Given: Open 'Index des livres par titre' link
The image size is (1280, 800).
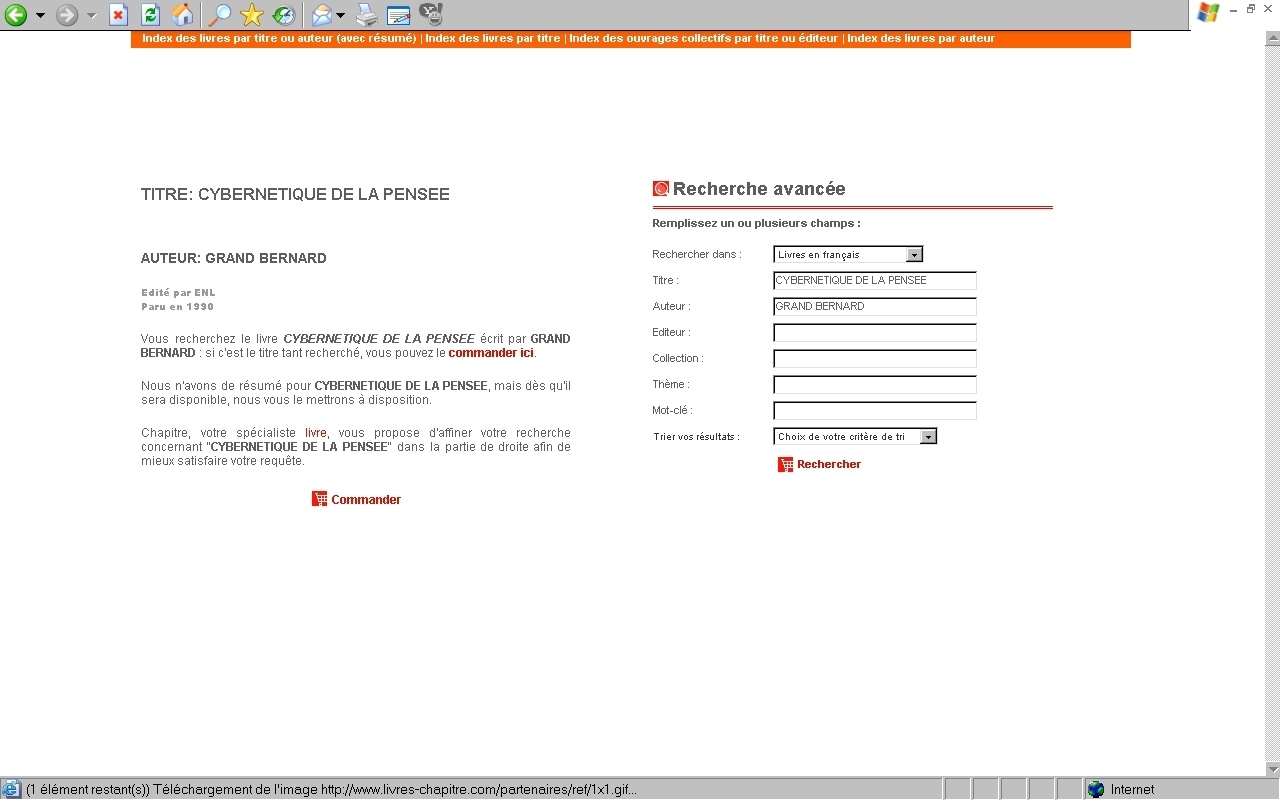Looking at the screenshot, I should (493, 39).
